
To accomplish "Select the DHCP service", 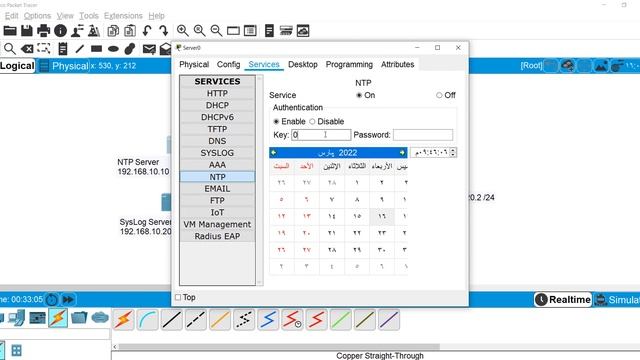I will click(x=217, y=105).
